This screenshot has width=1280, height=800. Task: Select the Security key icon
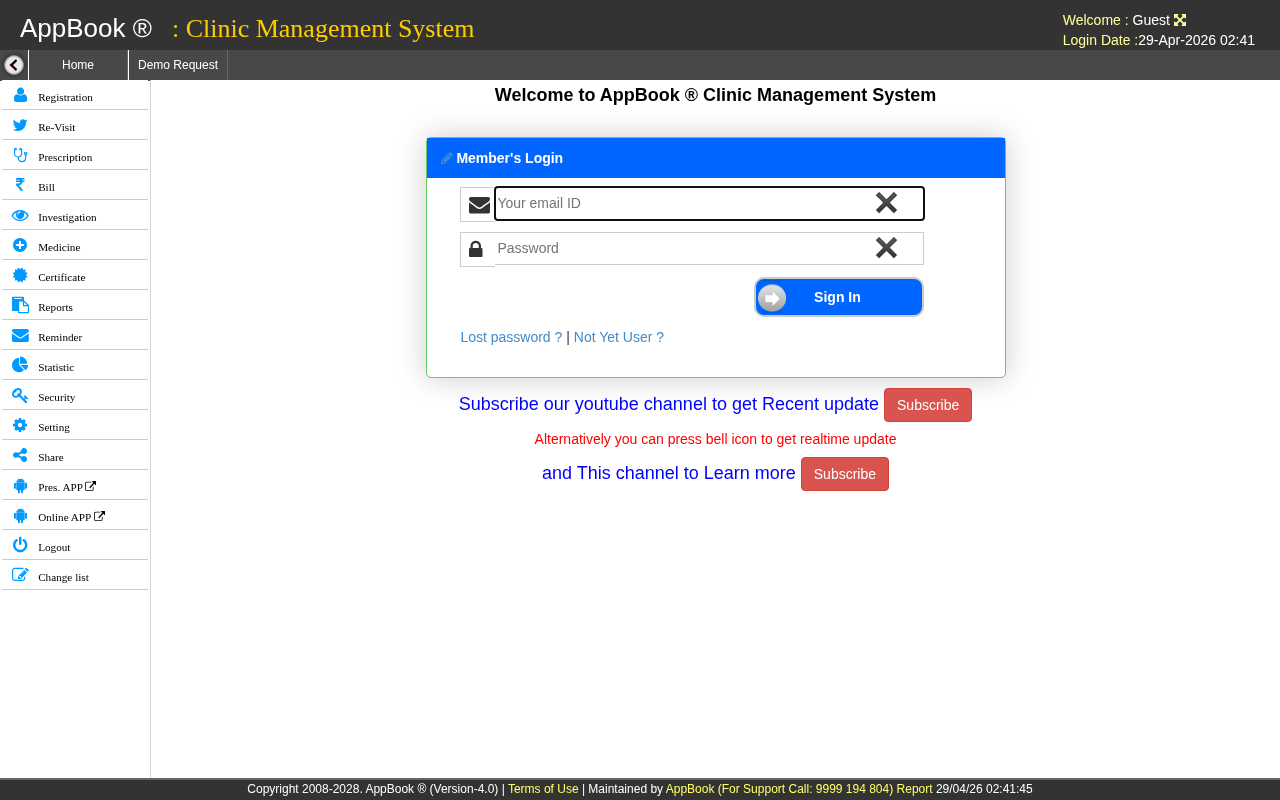coord(20,395)
